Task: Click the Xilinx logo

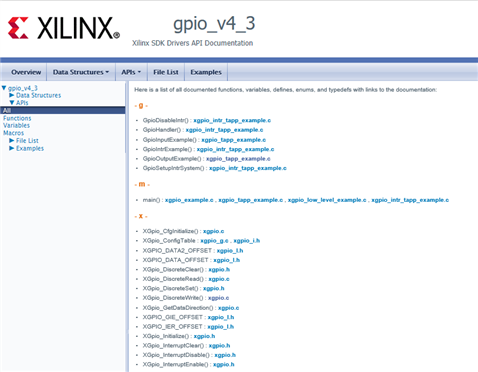Action: [x=64, y=28]
